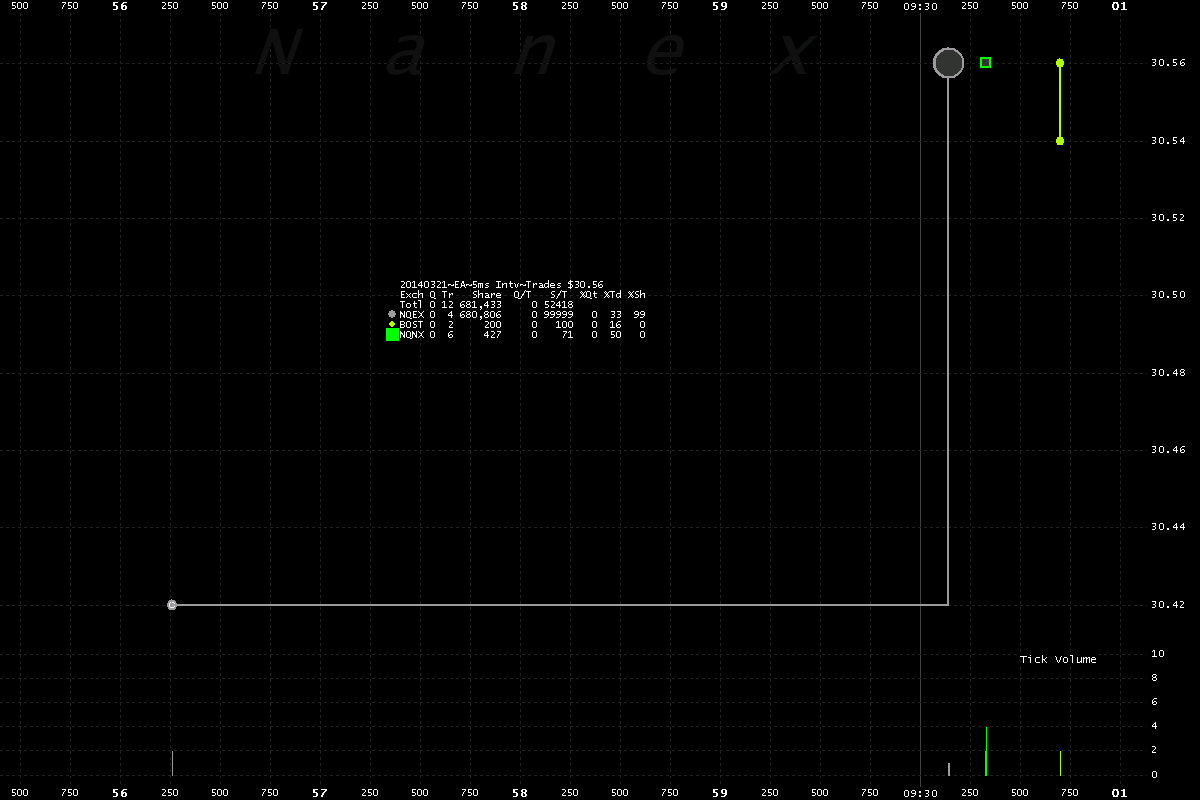The image size is (1200, 800).
Task: Click the yellow-green tick volume bar near 01
Action: pos(1060,763)
